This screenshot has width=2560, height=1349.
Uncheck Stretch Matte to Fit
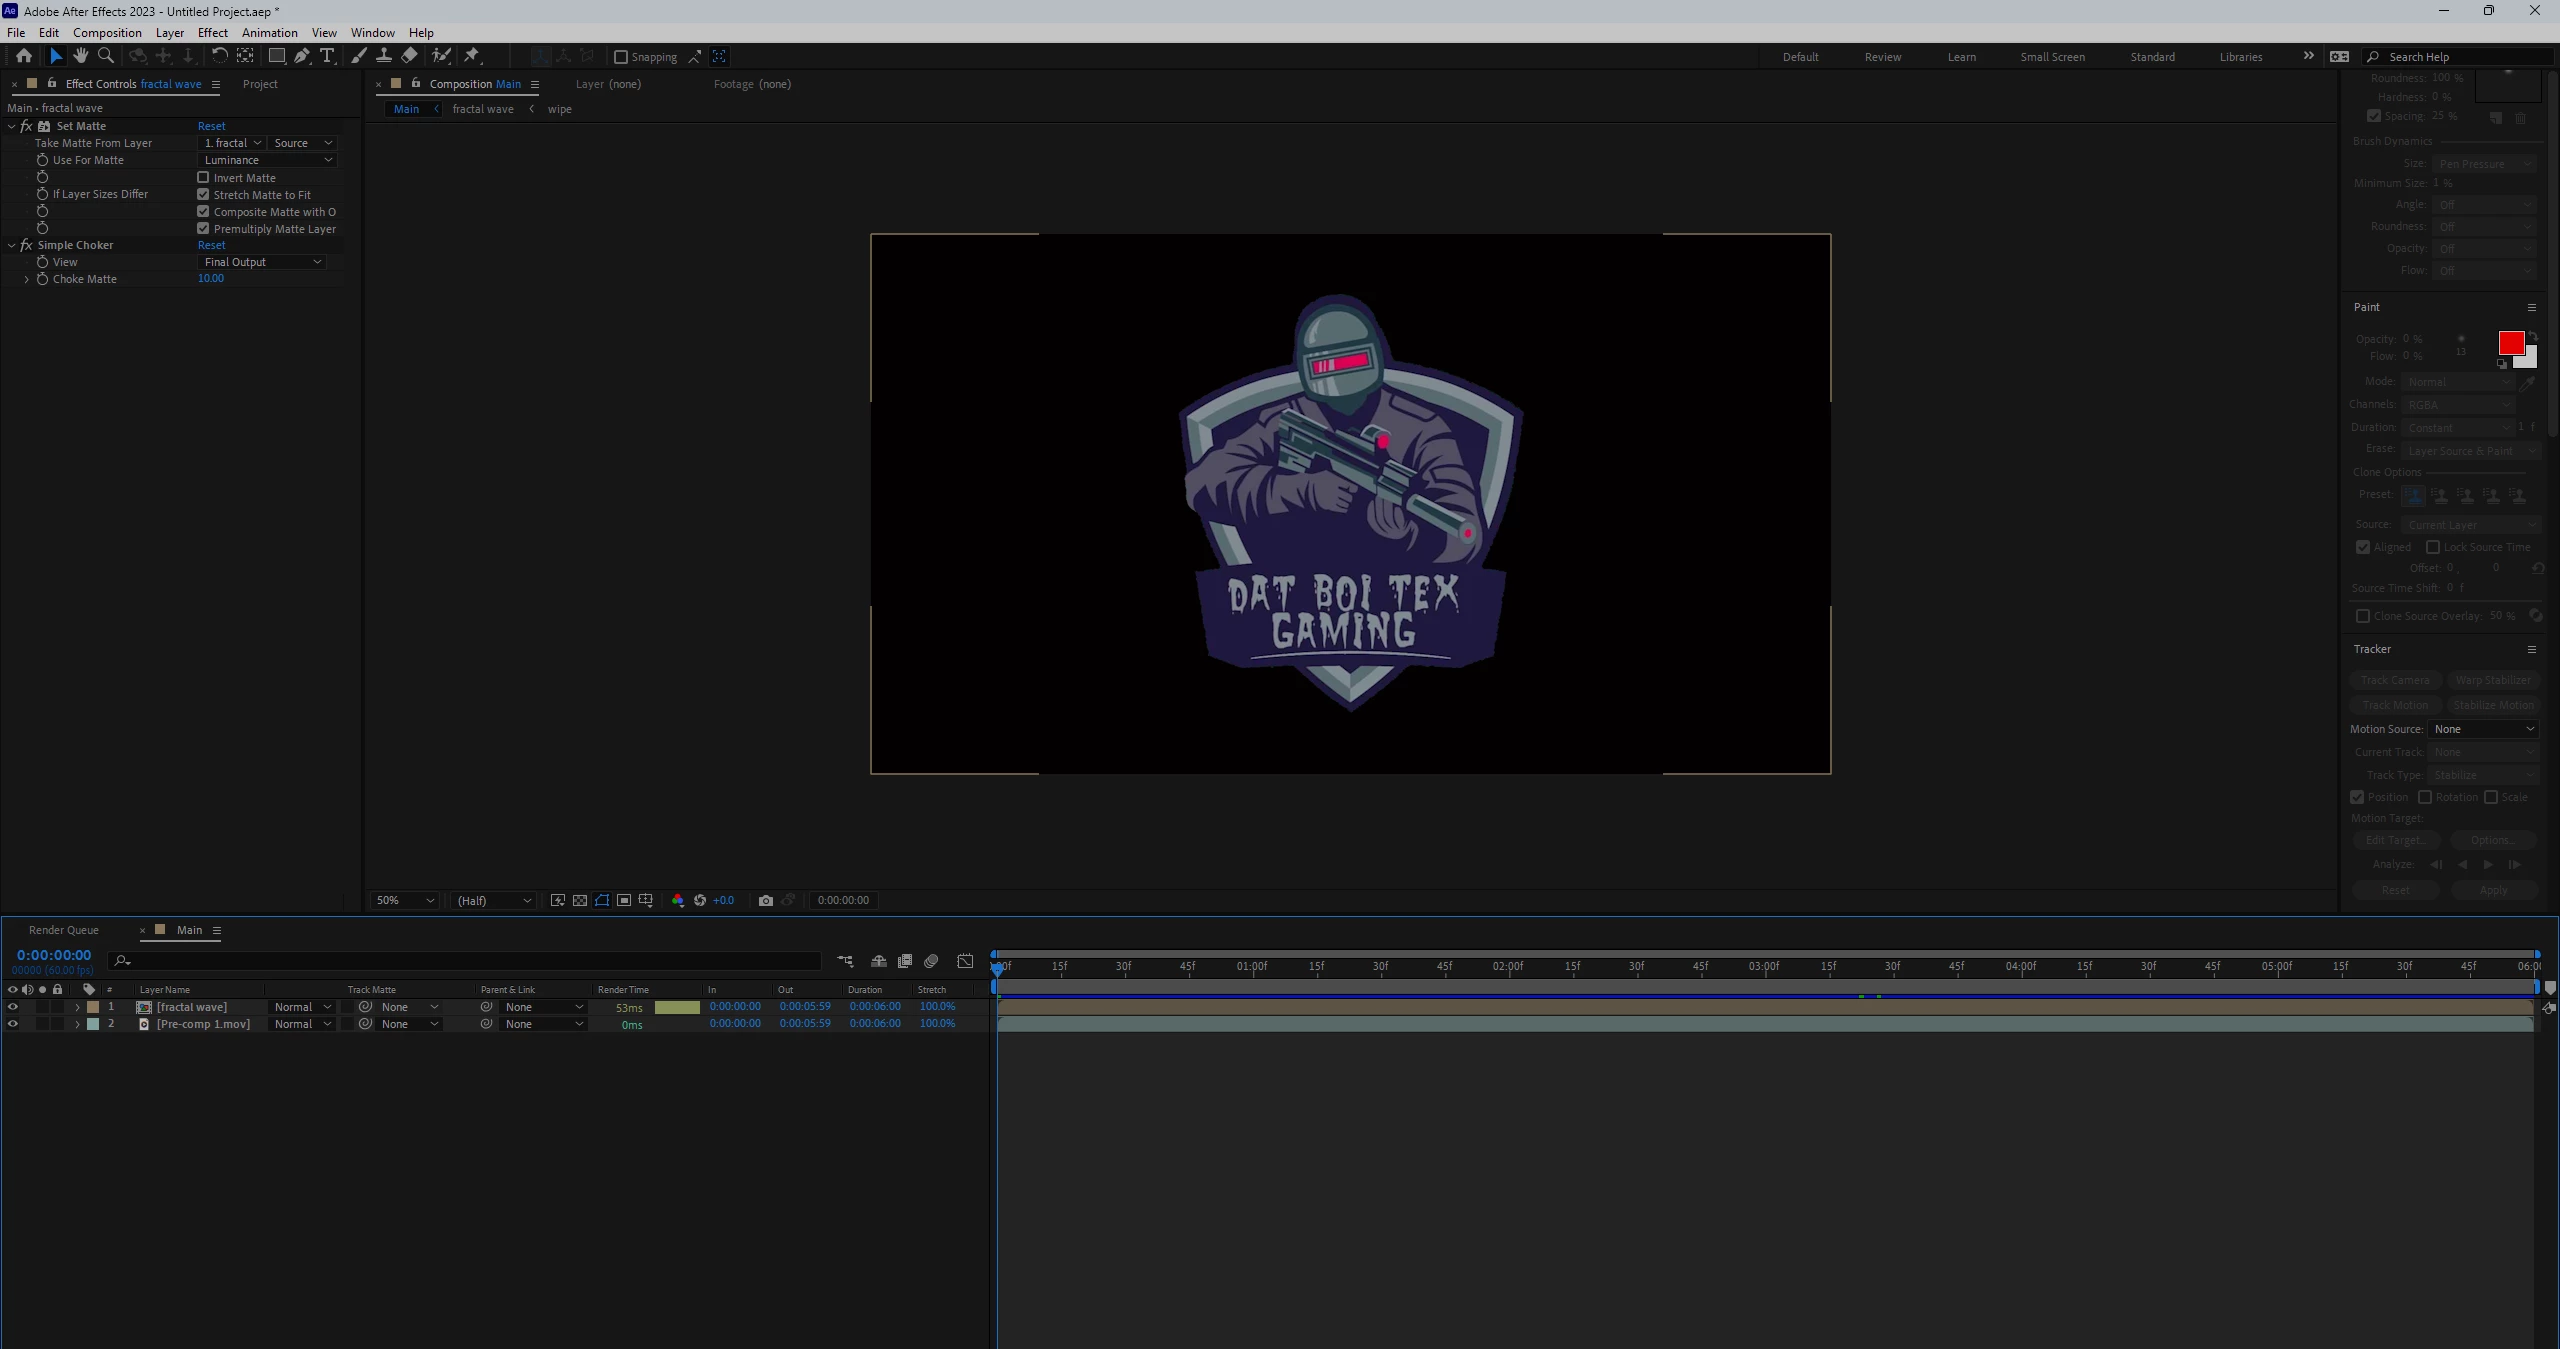pos(203,194)
